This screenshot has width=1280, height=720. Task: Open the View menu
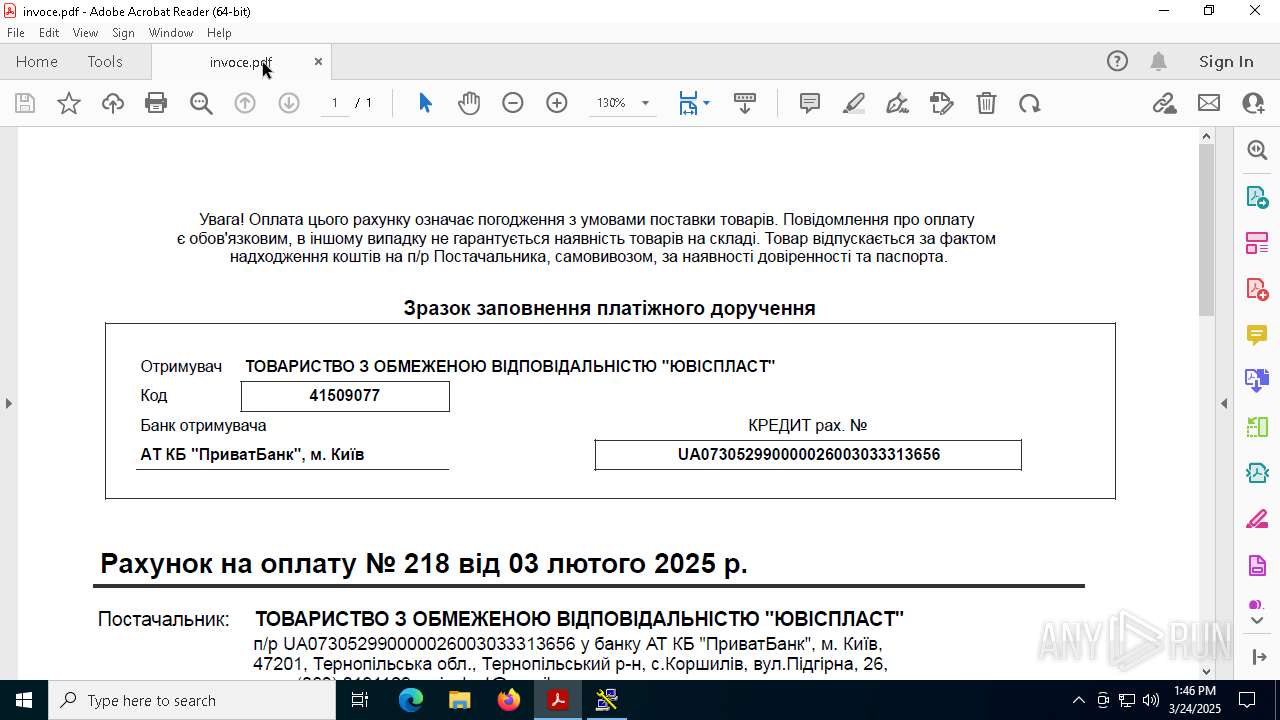pos(85,33)
